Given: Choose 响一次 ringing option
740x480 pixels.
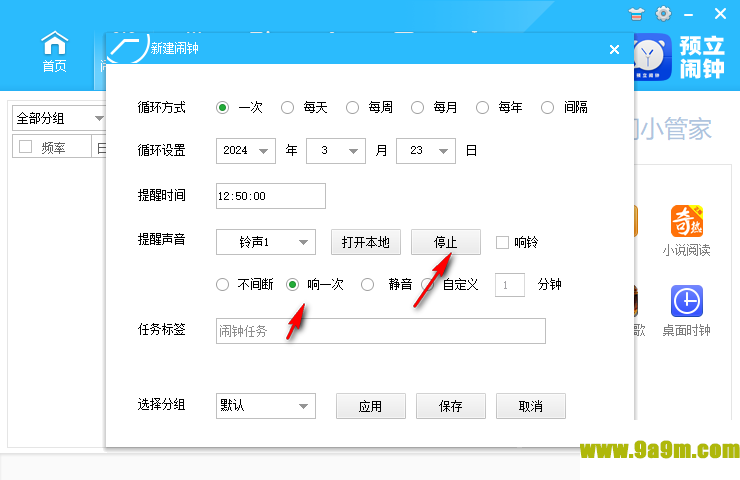Looking at the screenshot, I should coord(293,285).
